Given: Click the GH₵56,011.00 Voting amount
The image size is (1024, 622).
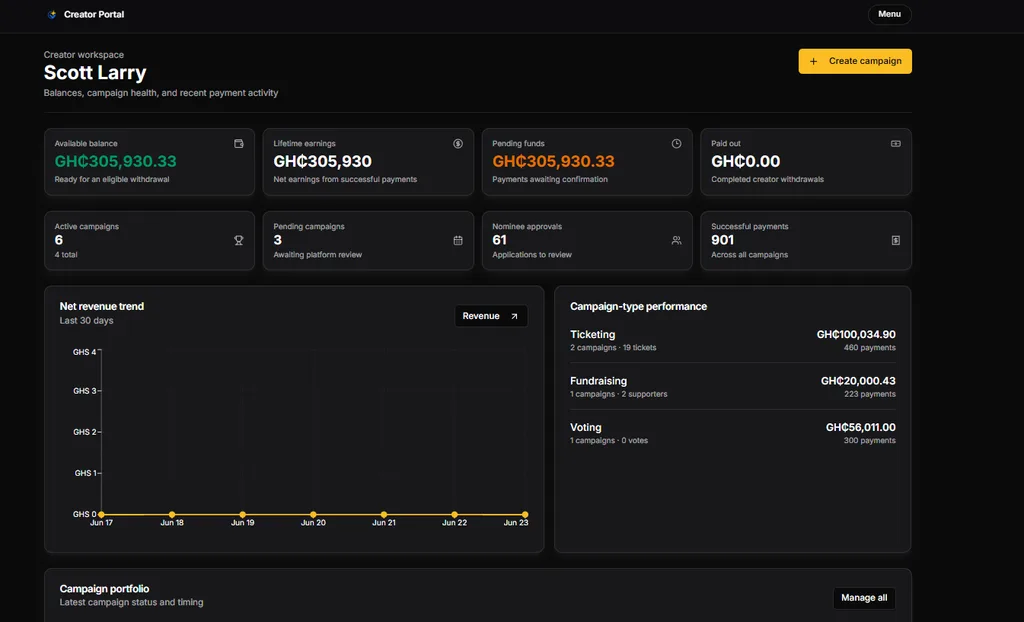Looking at the screenshot, I should [x=860, y=427].
